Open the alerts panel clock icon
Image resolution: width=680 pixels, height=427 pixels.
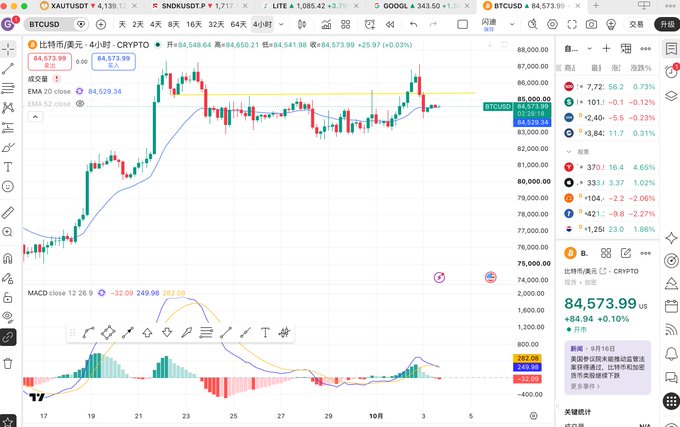(x=671, y=71)
